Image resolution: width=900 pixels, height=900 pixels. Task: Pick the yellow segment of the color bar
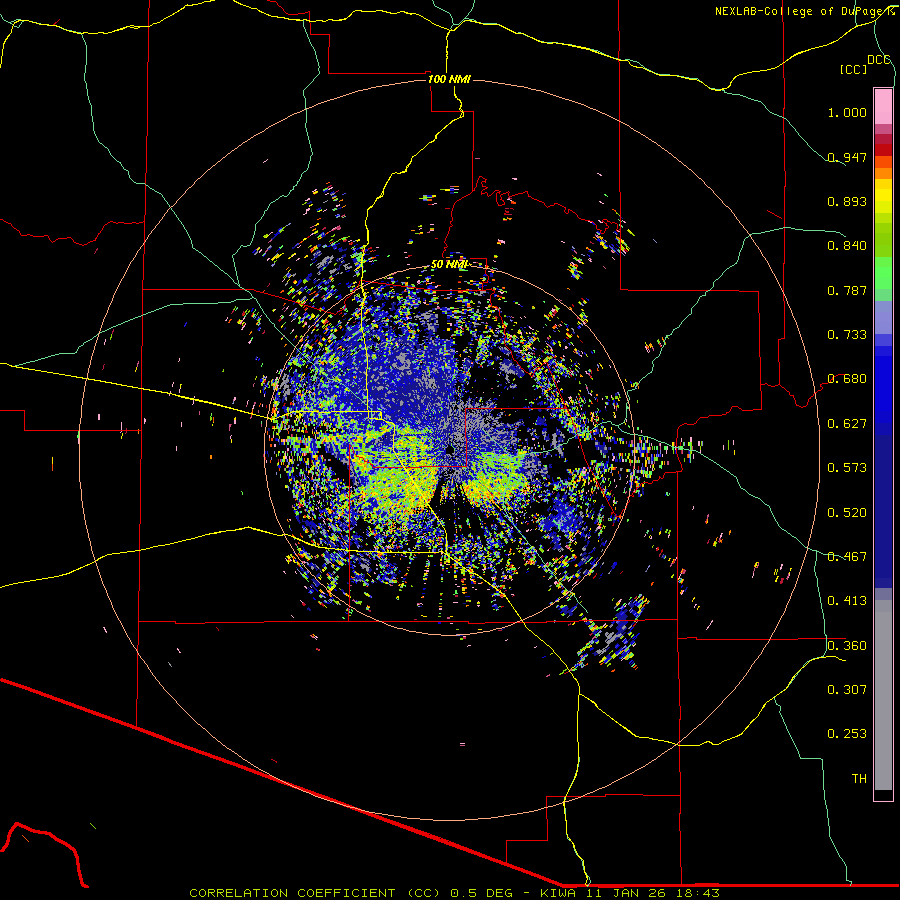(x=883, y=197)
